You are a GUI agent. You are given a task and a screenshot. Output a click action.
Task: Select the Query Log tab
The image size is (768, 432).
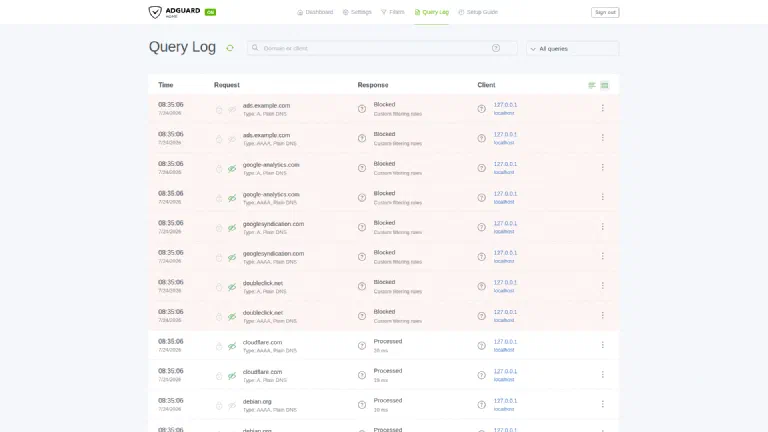(432, 12)
